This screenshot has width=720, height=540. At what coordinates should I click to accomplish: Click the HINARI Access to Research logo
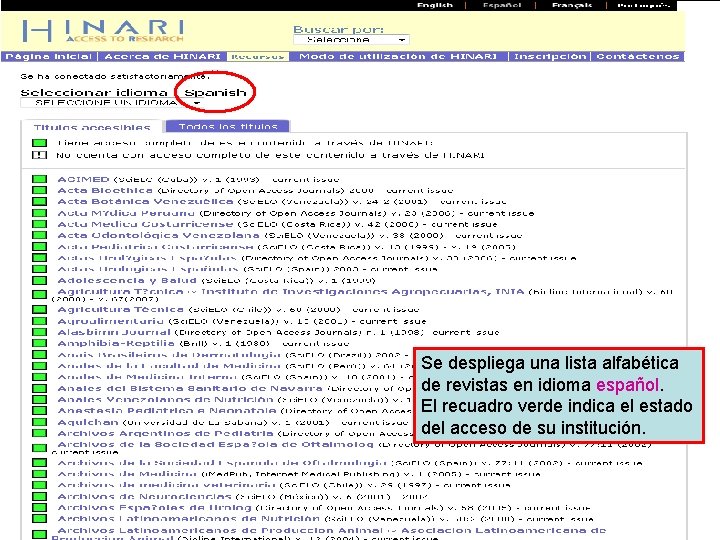tap(103, 31)
